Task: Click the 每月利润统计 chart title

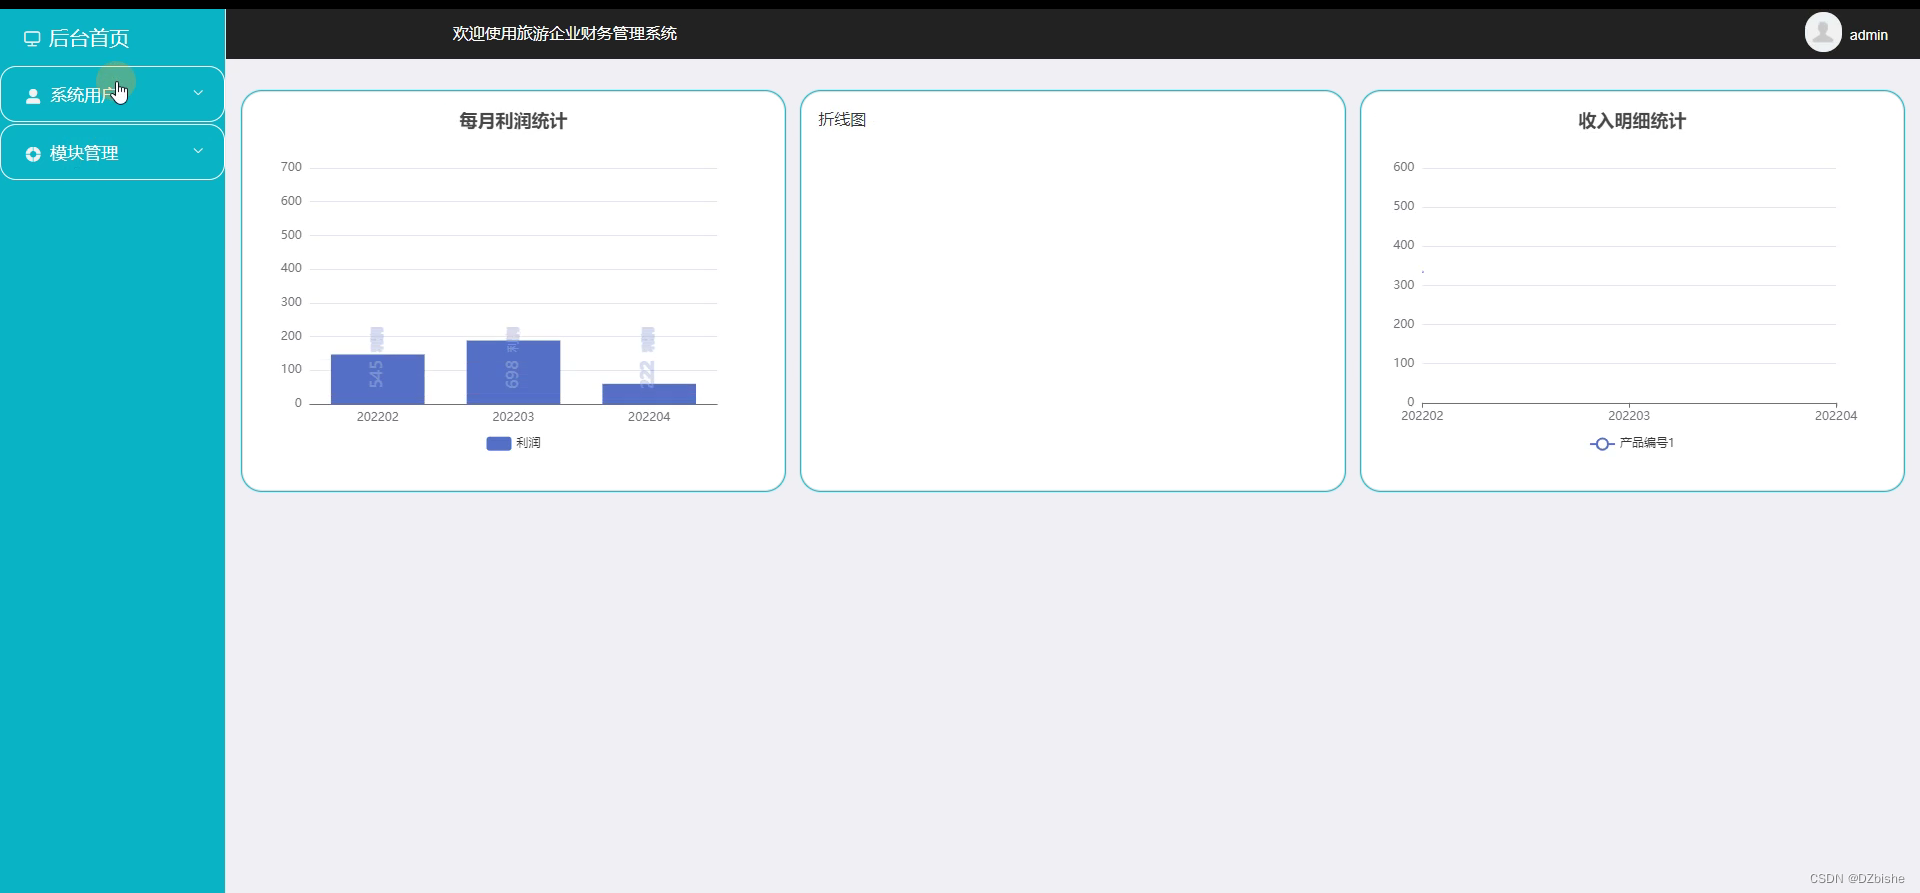Action: [x=513, y=121]
